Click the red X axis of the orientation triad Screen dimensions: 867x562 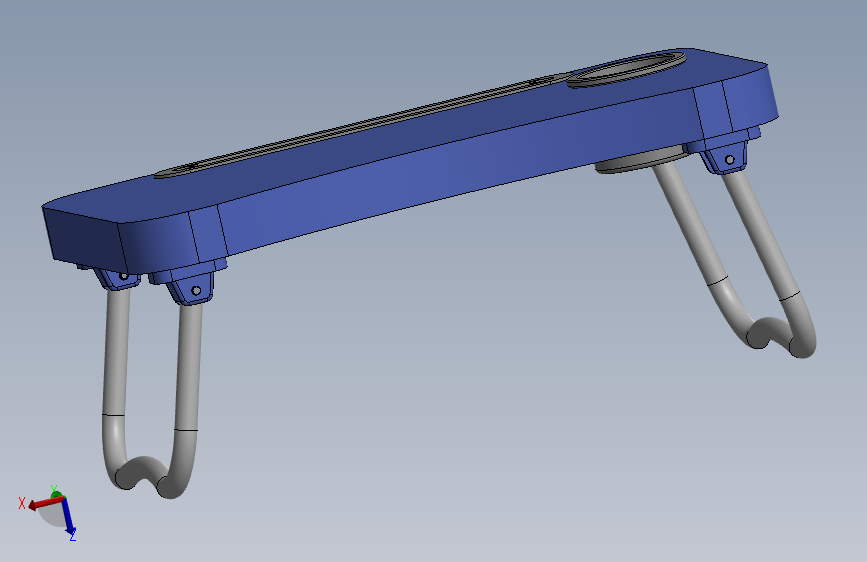[x=45, y=502]
